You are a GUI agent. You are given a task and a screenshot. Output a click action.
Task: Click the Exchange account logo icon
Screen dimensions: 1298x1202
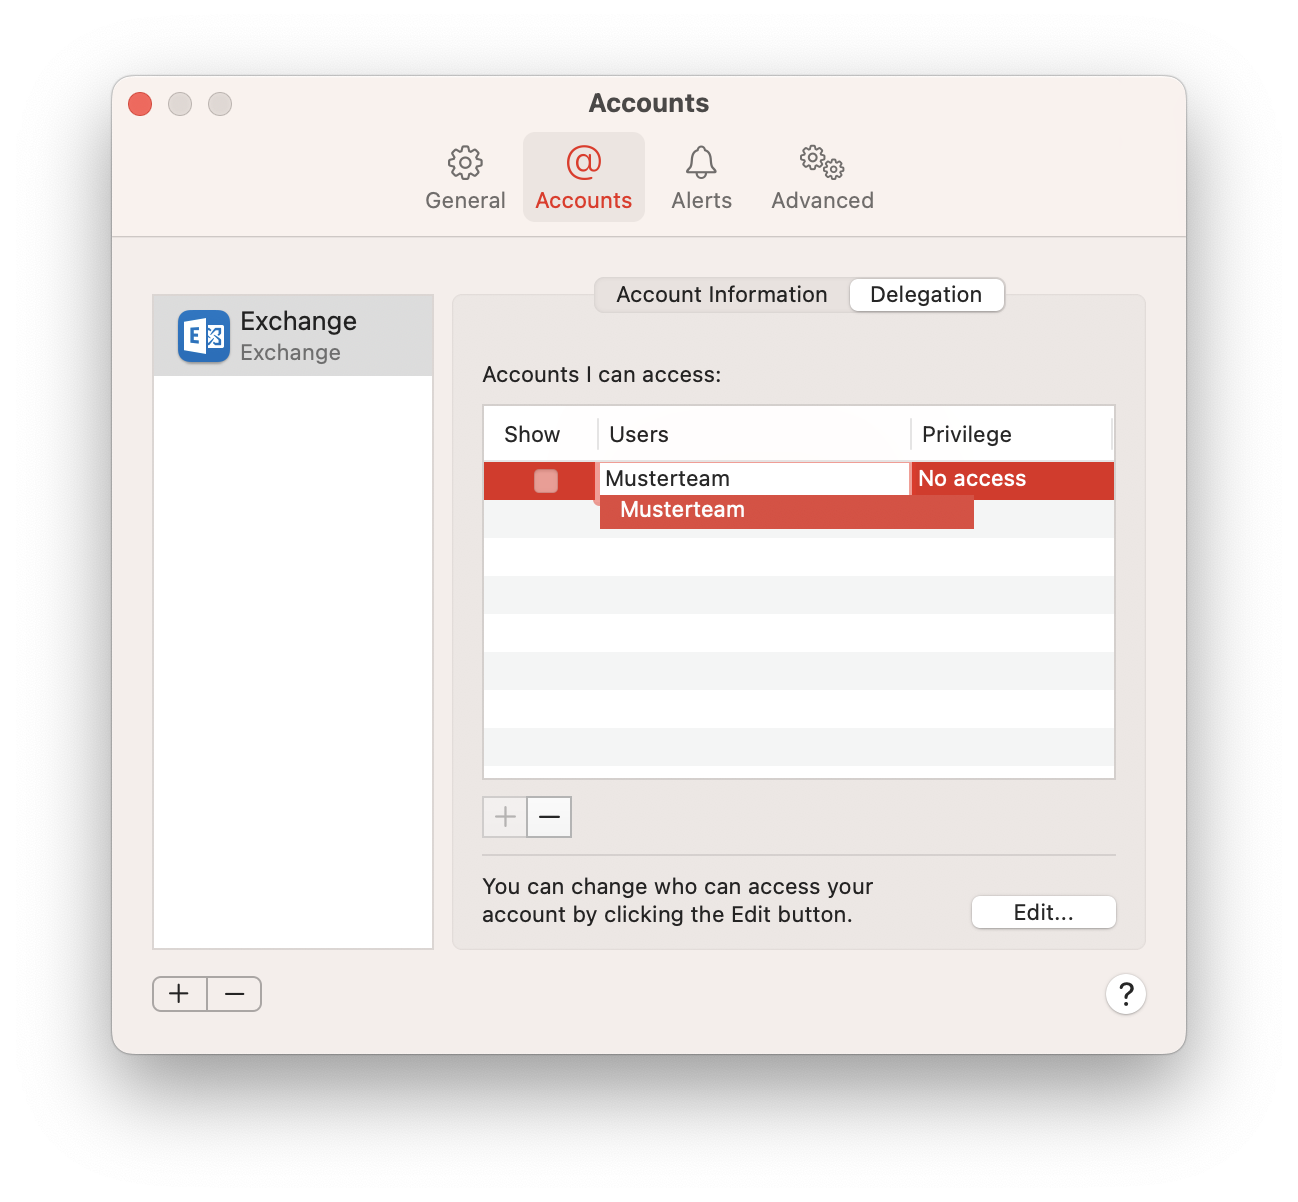204,336
